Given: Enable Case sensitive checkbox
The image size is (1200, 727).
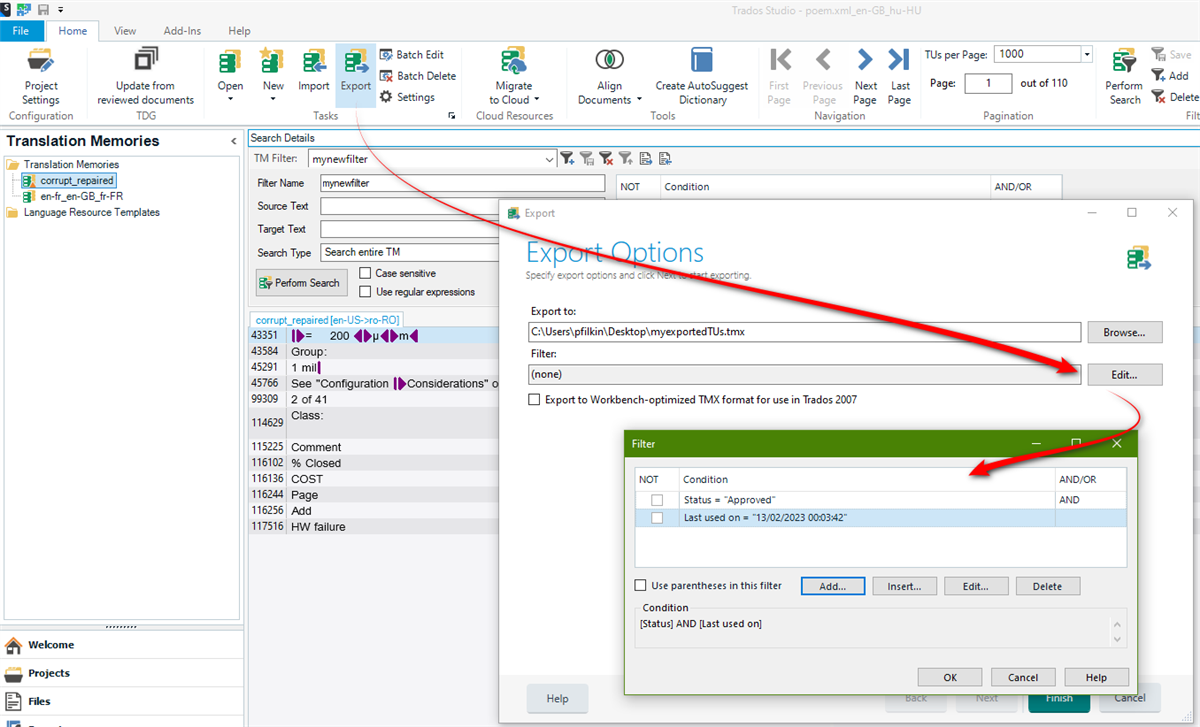Looking at the screenshot, I should click(x=365, y=273).
